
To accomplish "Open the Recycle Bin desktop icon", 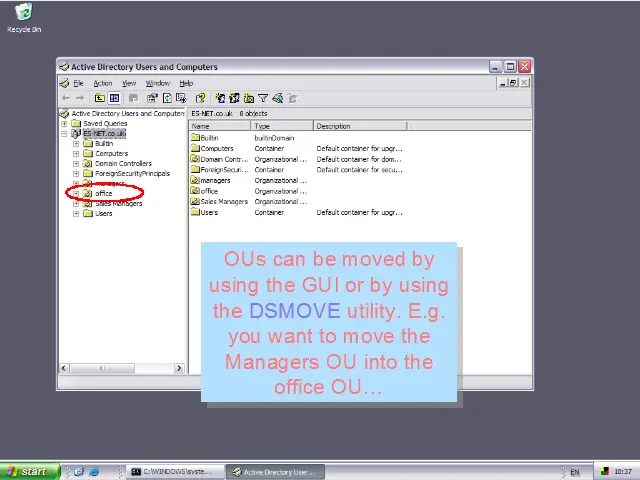I will (23, 14).
